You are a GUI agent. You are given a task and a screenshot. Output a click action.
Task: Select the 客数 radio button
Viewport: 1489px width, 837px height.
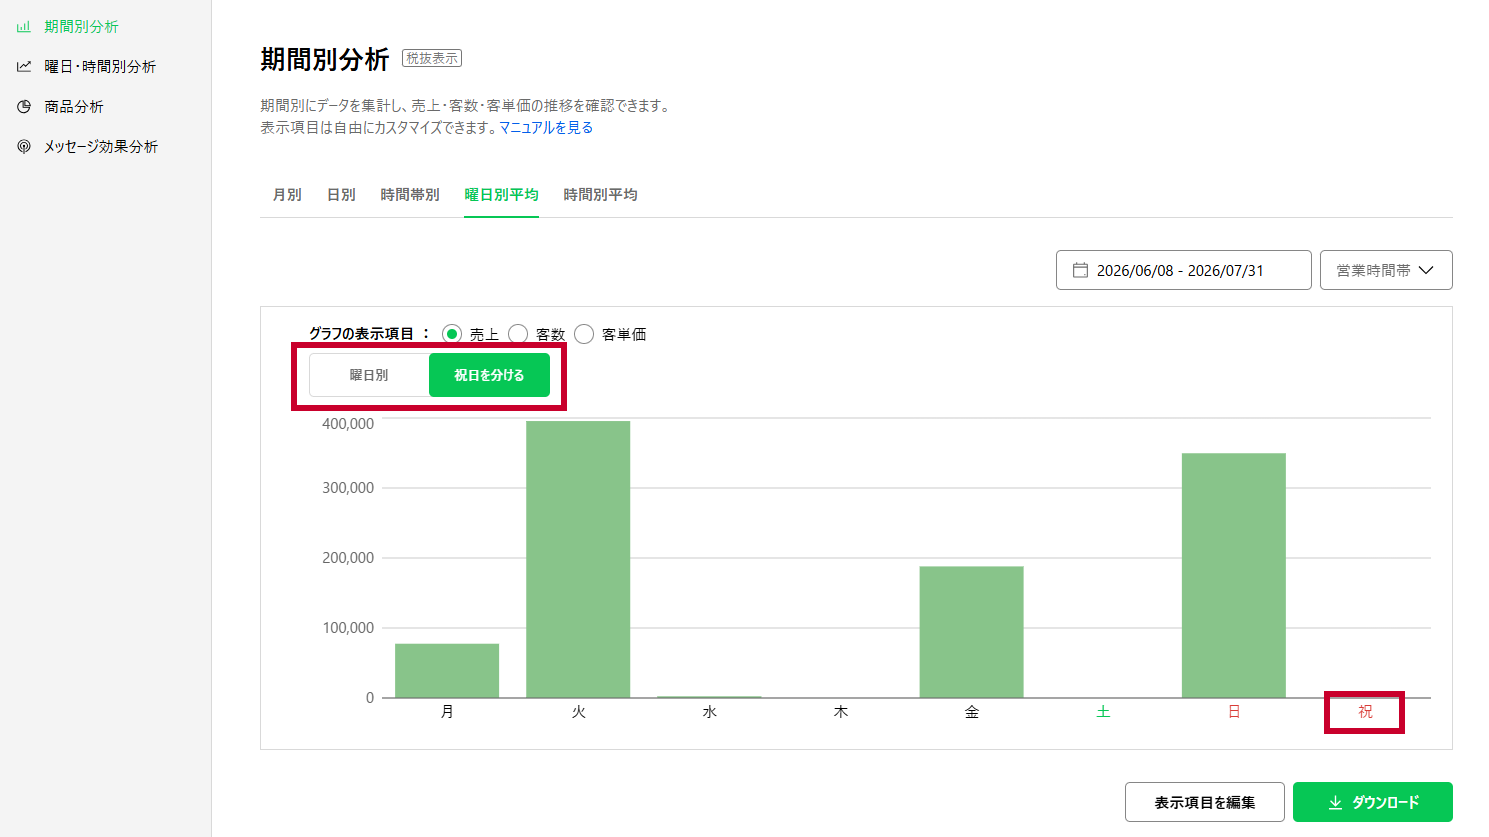(518, 334)
